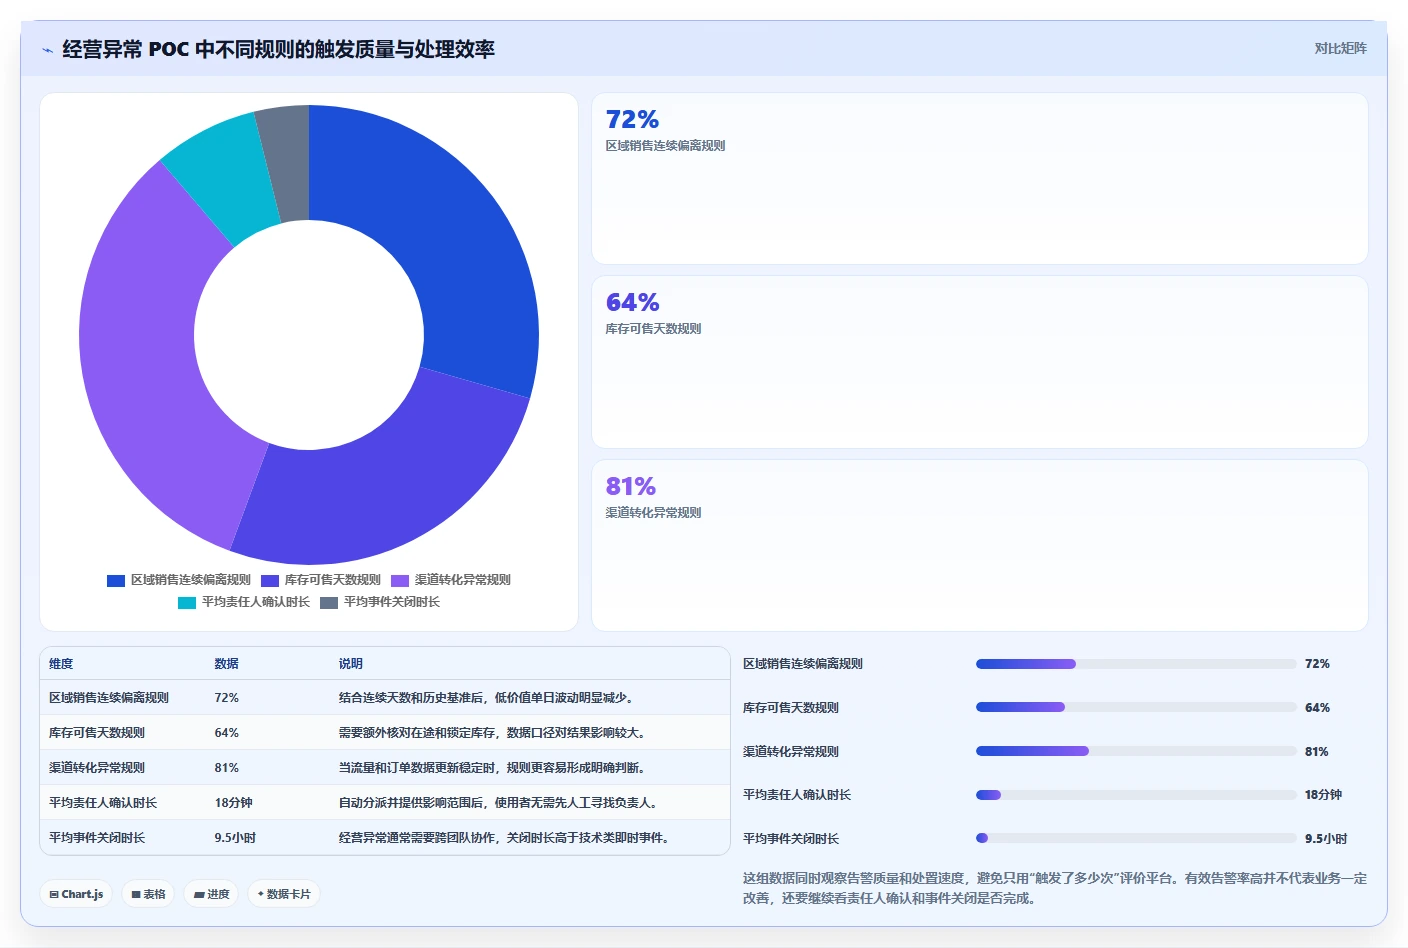Image resolution: width=1408 pixels, height=948 pixels.
Task: Toggle 渠道转化异常规则 legend color box
Action: click(400, 580)
